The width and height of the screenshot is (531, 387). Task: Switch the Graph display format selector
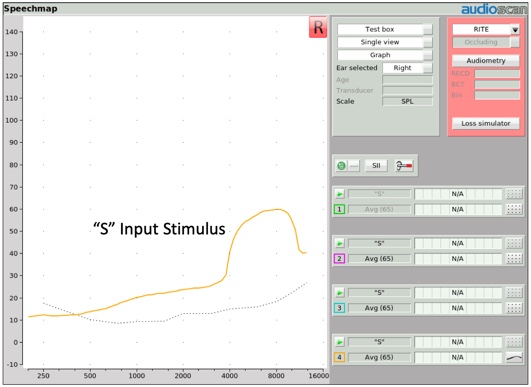(385, 55)
